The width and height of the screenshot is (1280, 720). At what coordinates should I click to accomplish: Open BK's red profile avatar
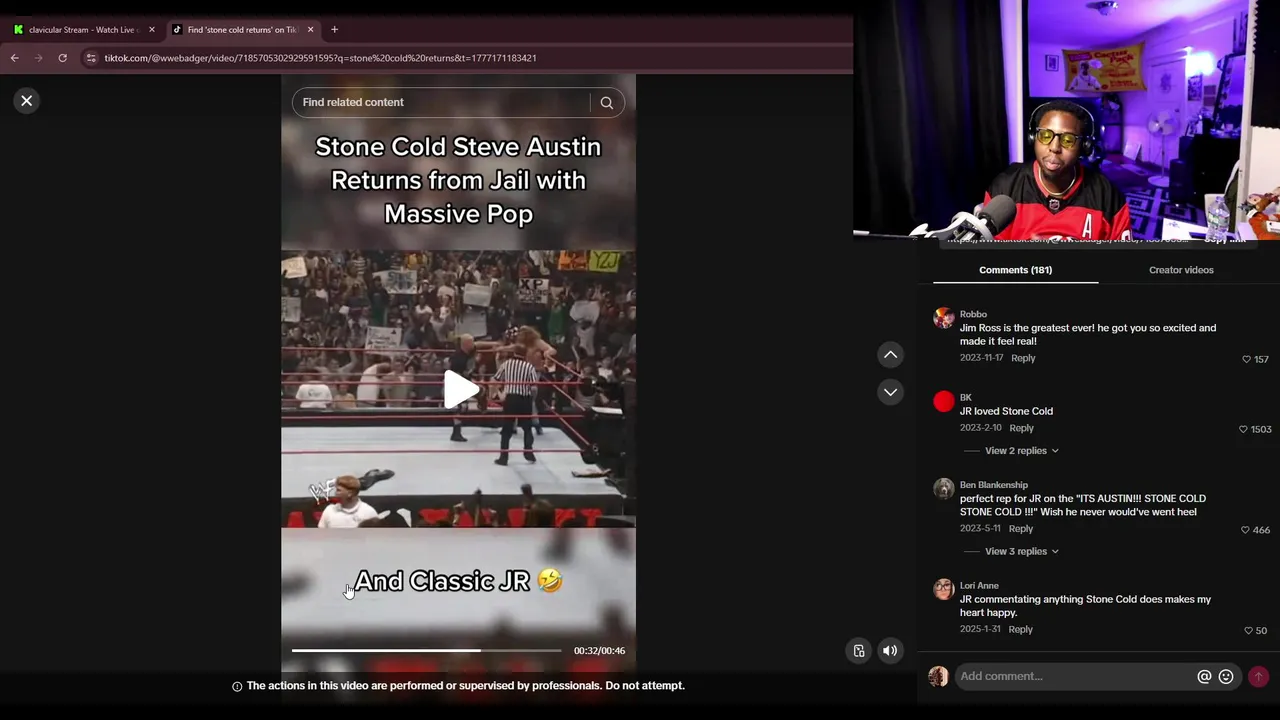point(944,402)
